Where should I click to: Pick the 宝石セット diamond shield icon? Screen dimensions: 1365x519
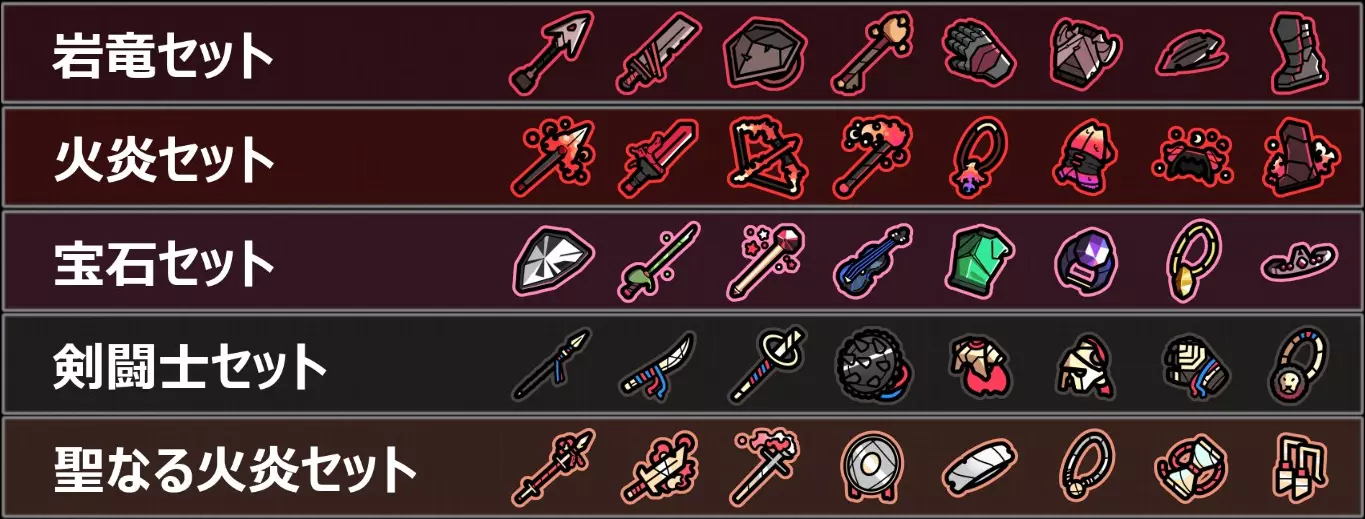point(553,263)
